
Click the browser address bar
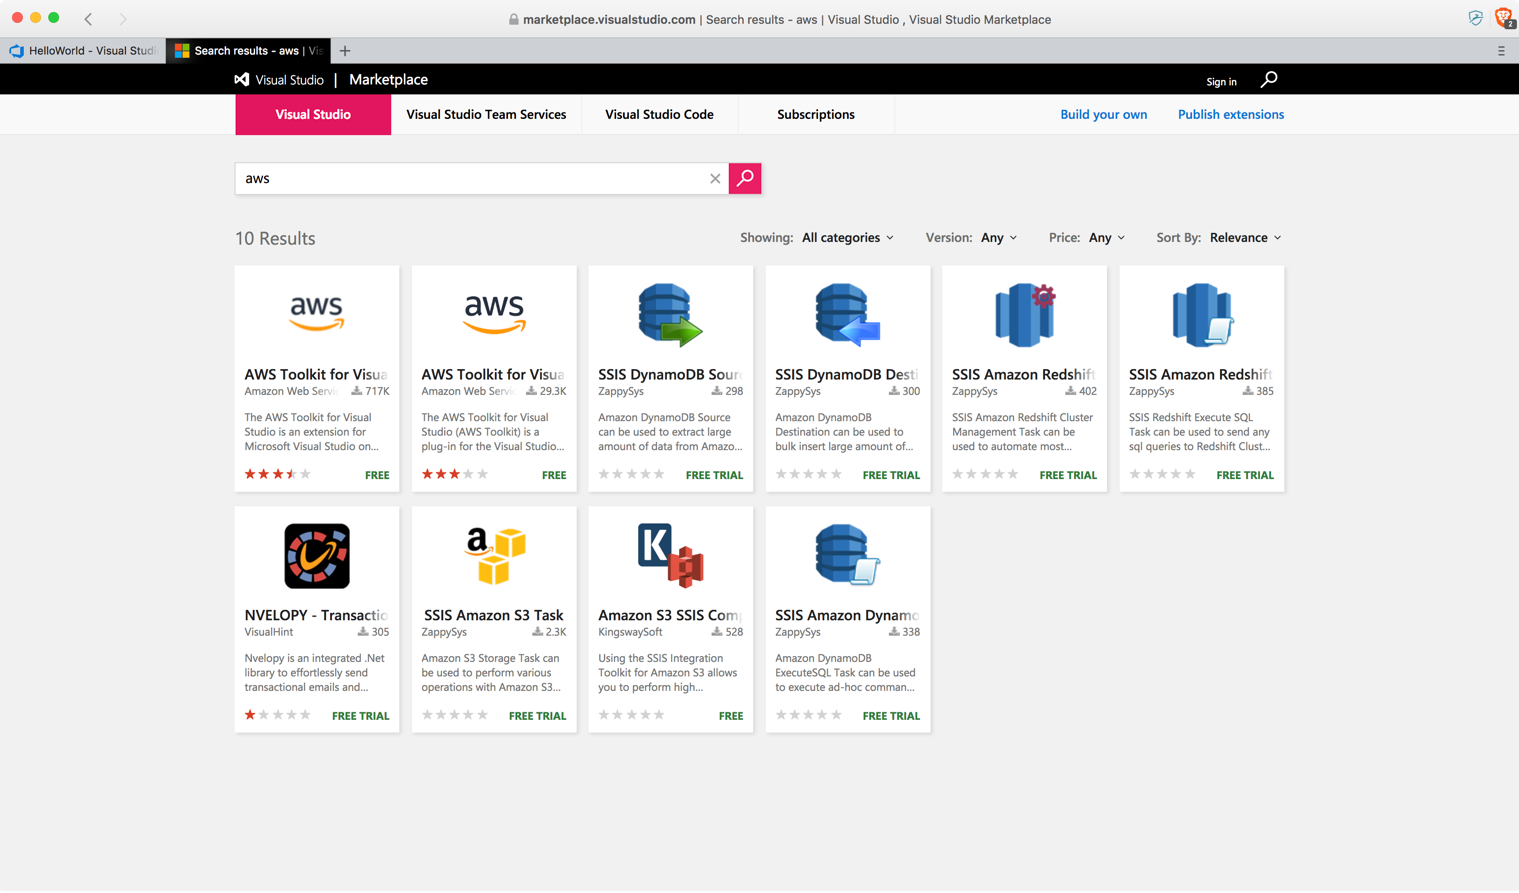(x=780, y=19)
